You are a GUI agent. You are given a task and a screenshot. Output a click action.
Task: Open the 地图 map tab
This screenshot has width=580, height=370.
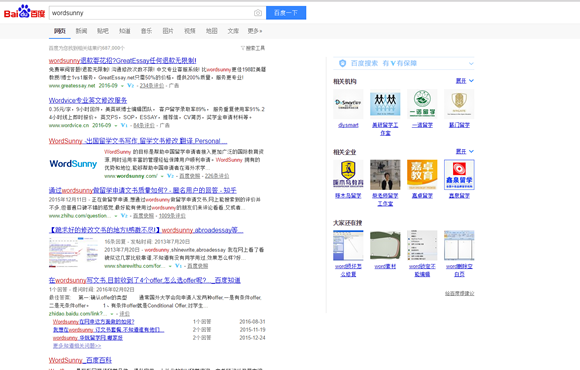(x=212, y=31)
